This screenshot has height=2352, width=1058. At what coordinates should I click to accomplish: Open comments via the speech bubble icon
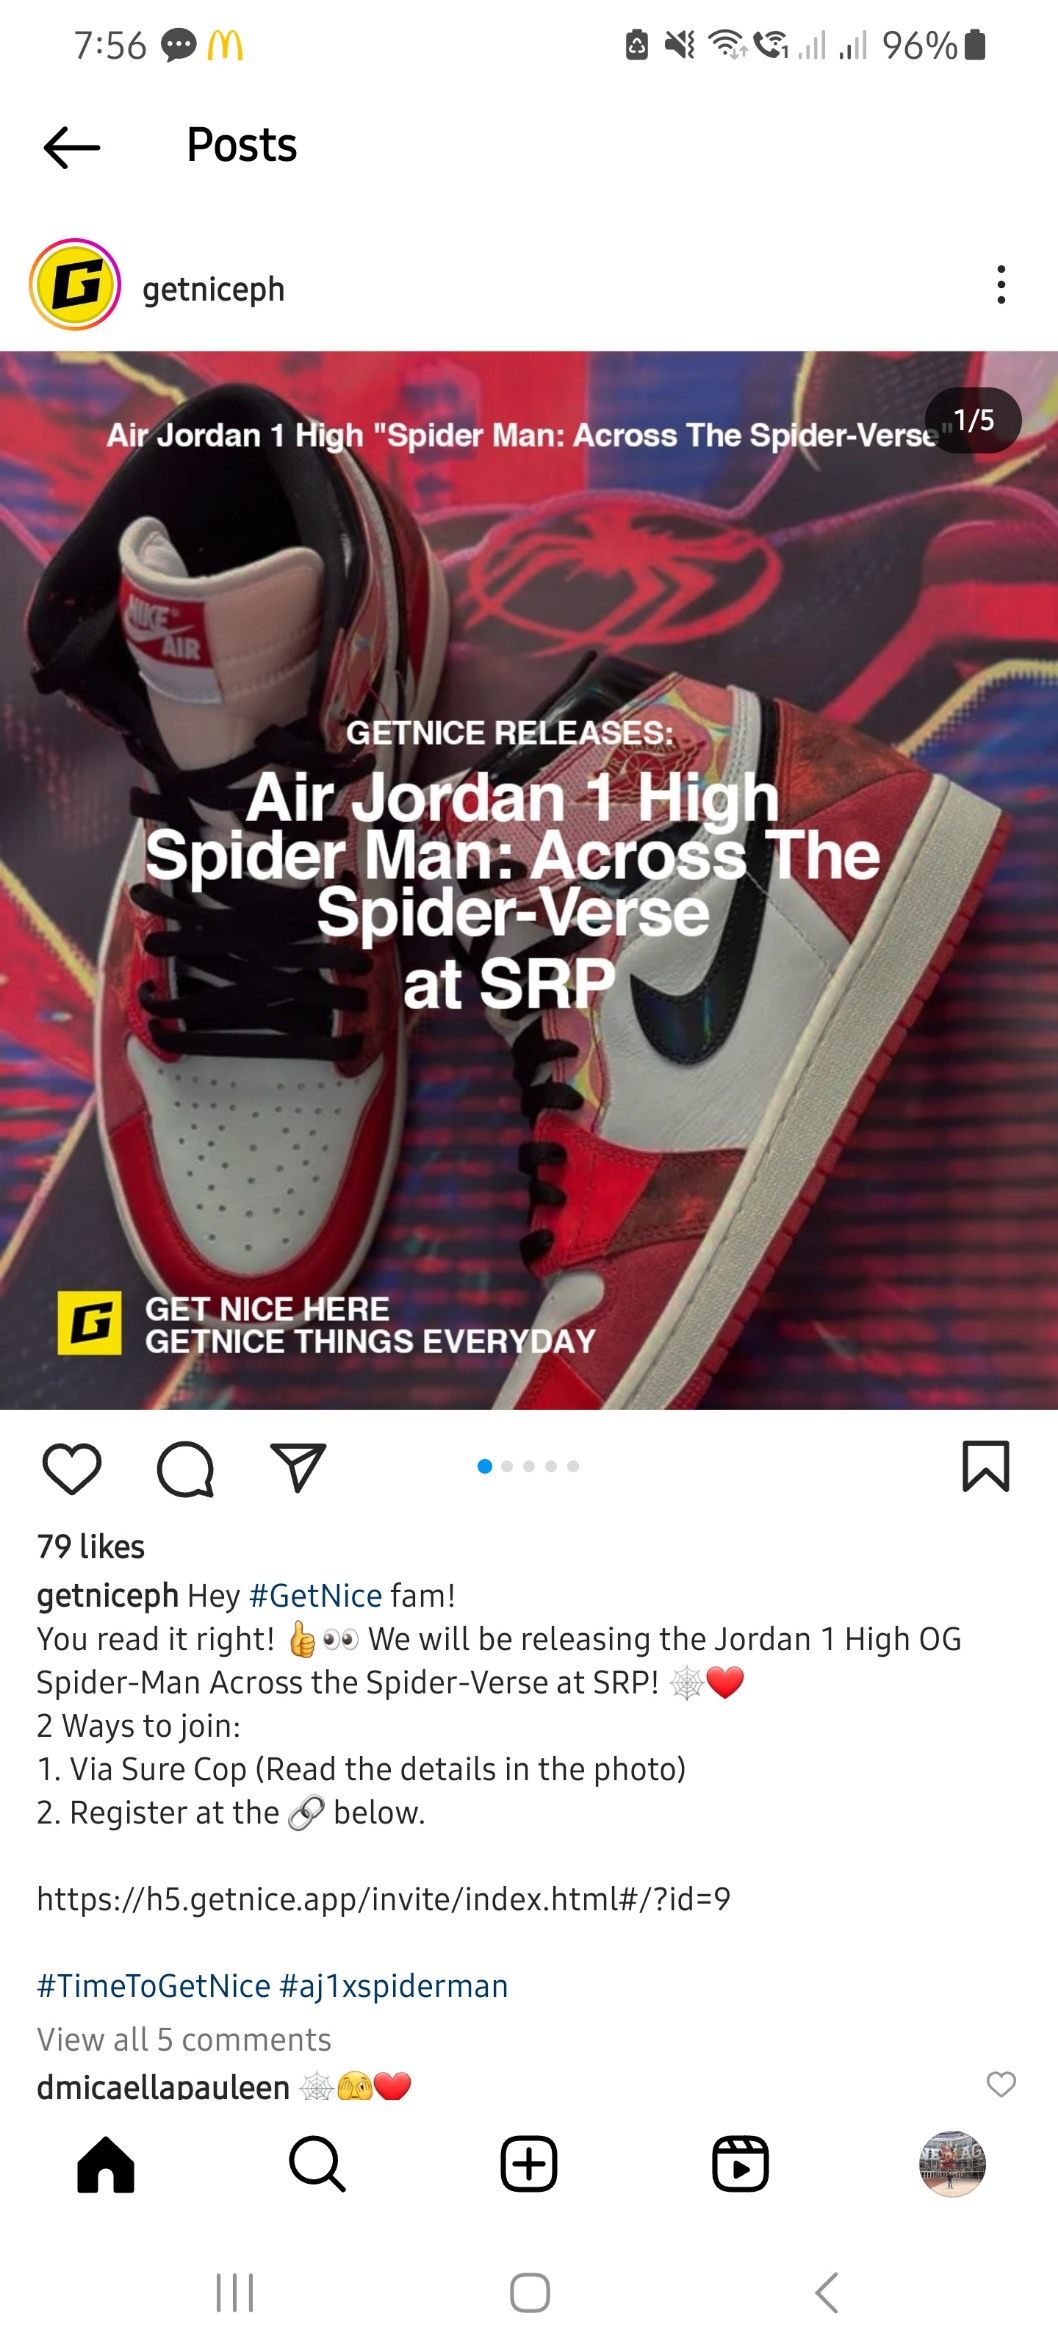[186, 1468]
